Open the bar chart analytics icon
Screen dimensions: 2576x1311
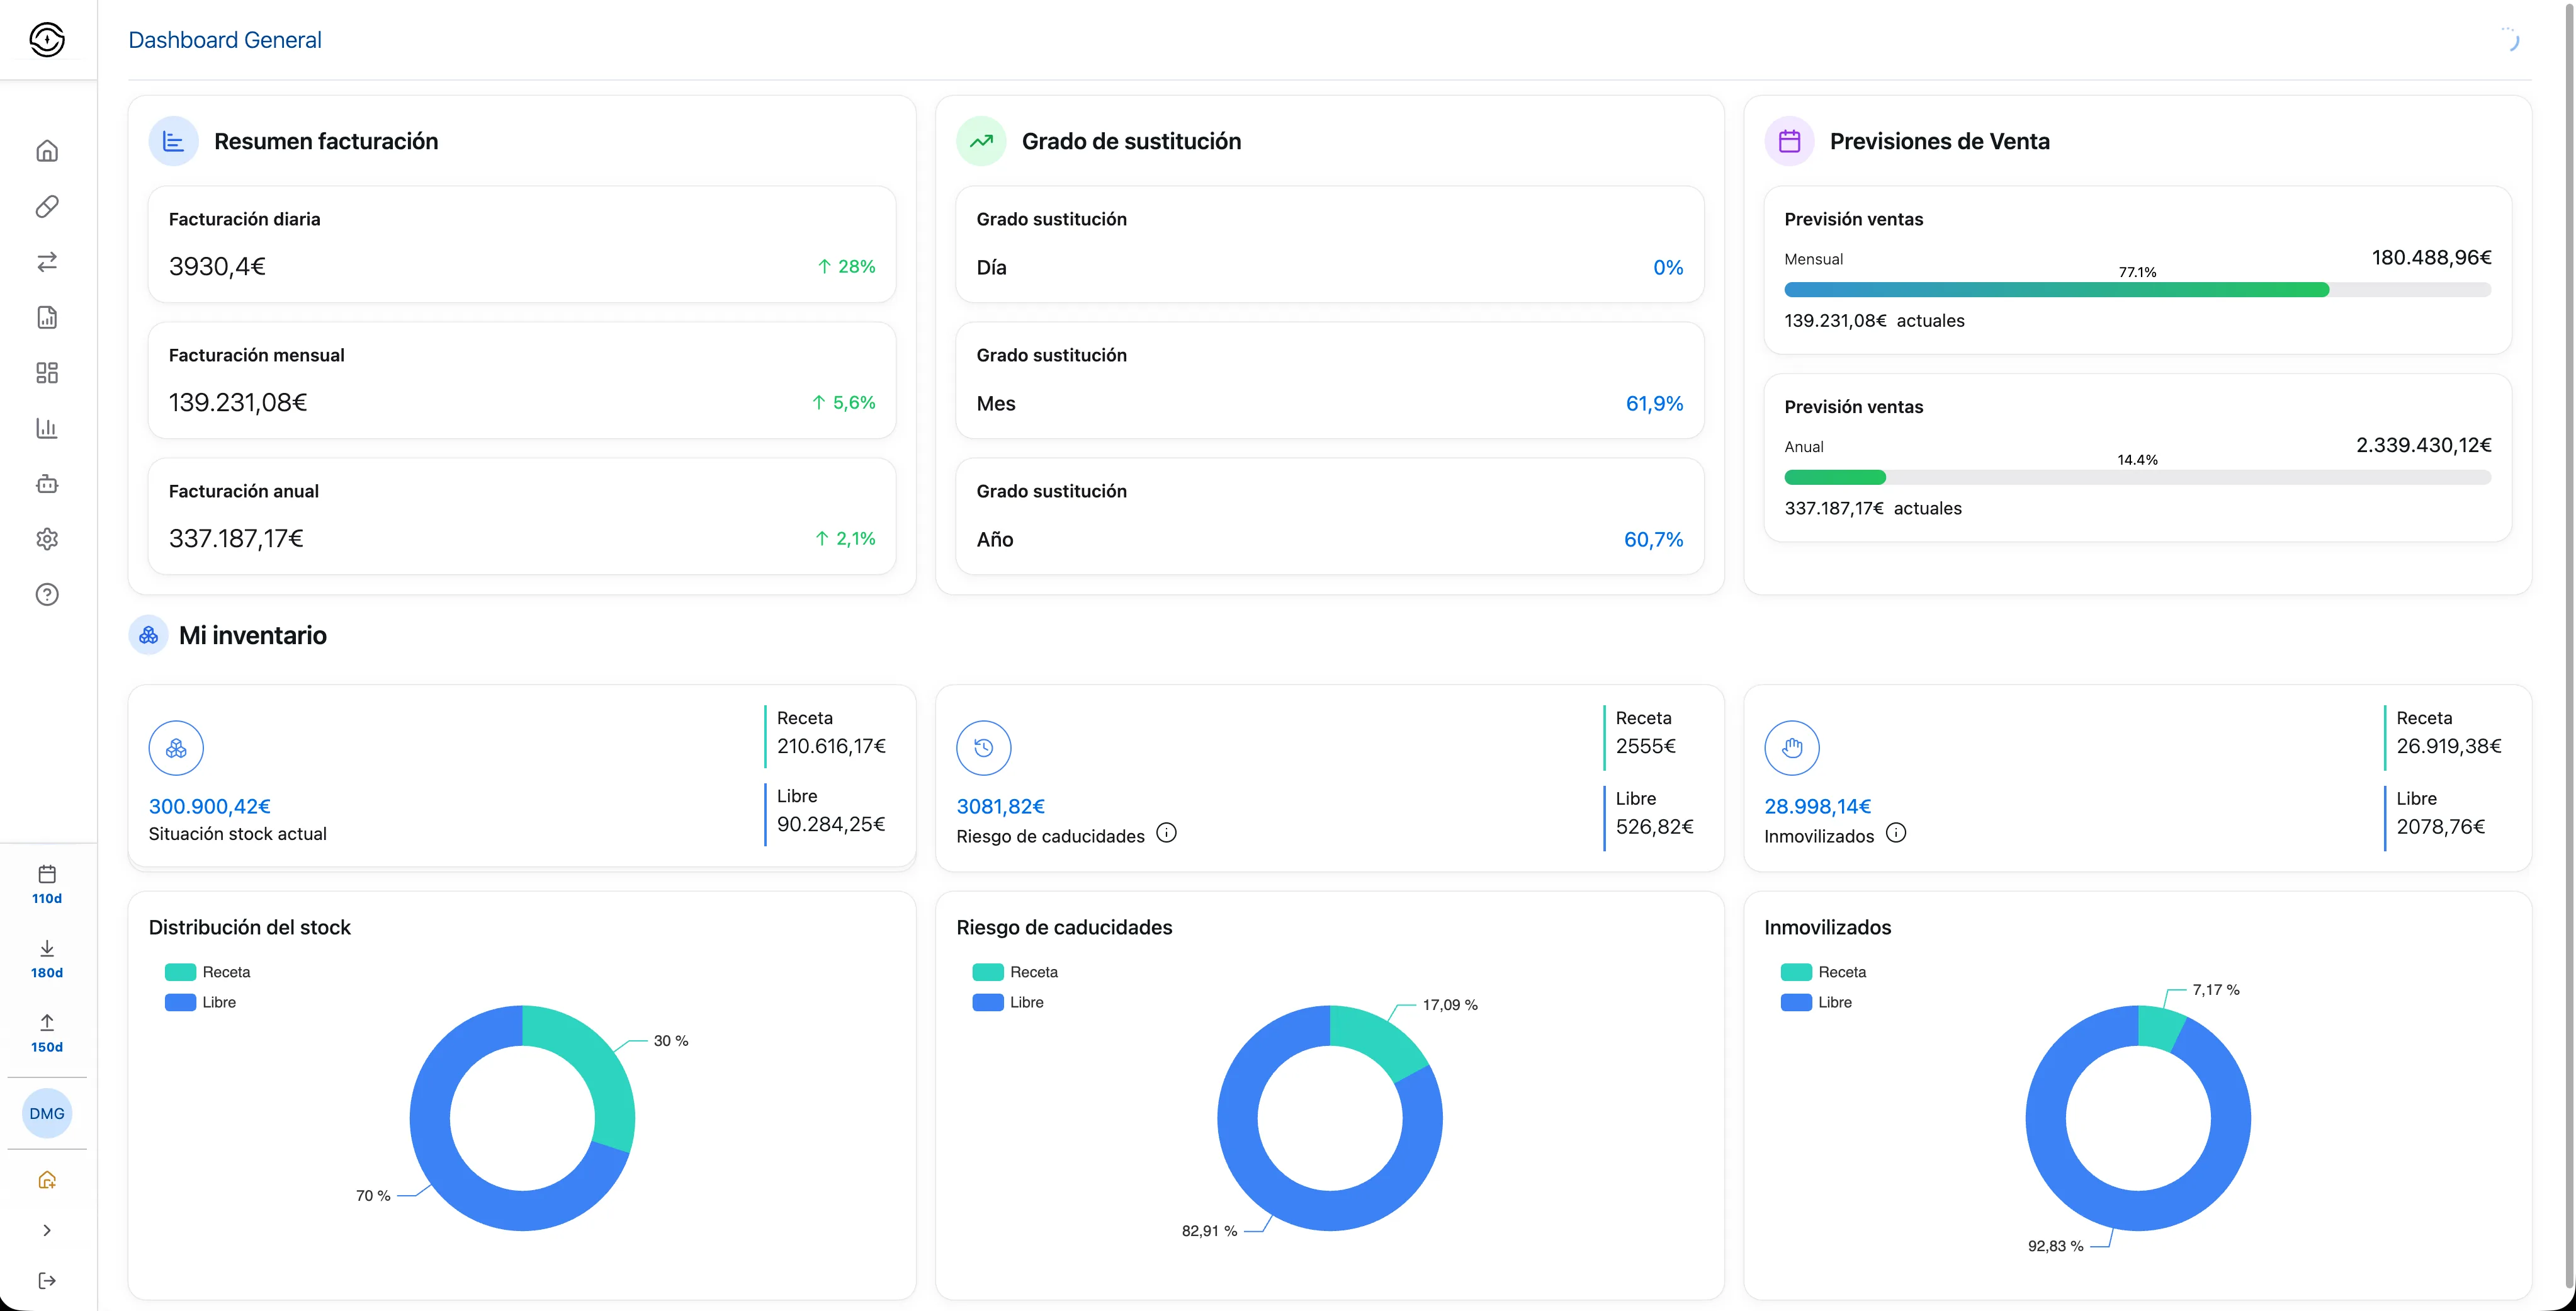coord(47,428)
